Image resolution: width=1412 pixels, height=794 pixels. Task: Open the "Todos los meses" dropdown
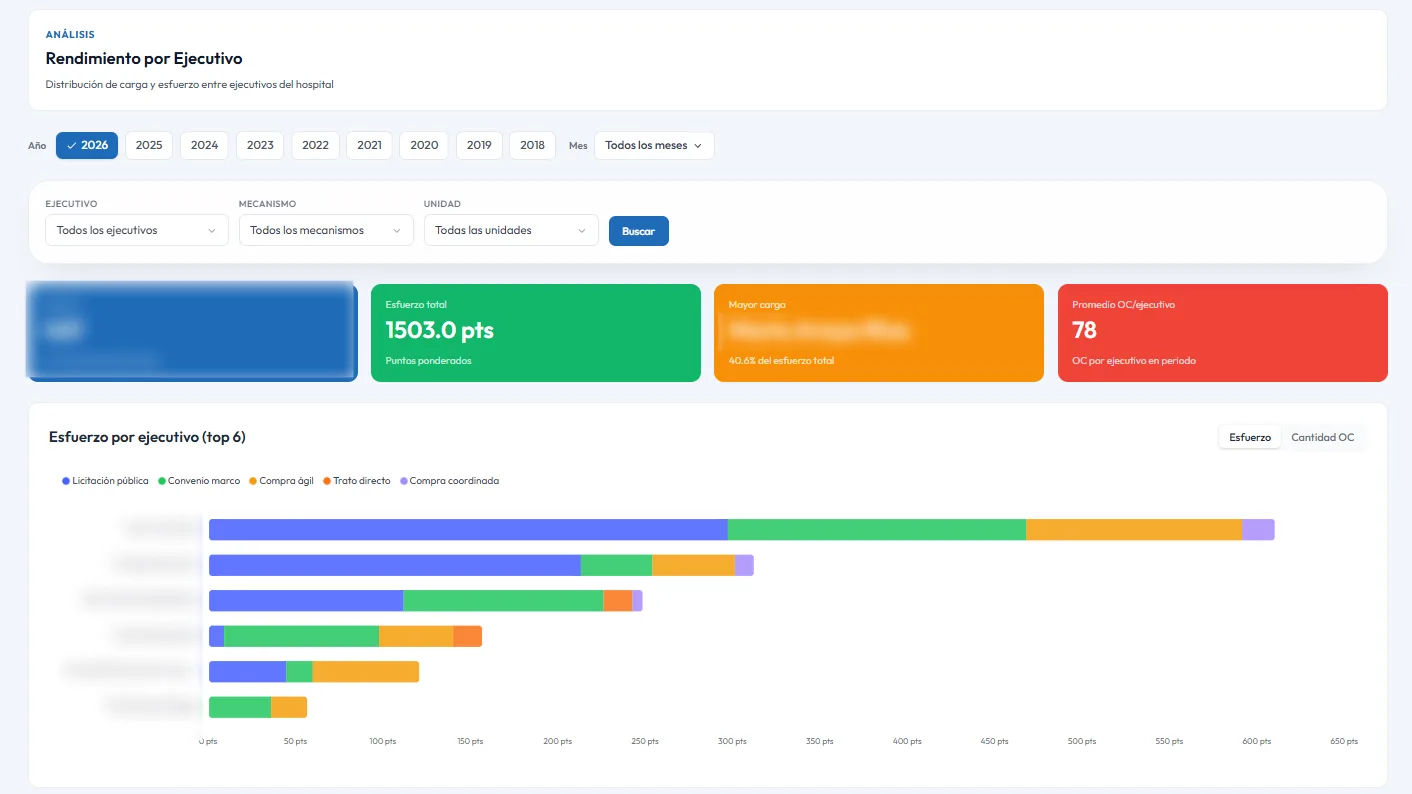[653, 145]
